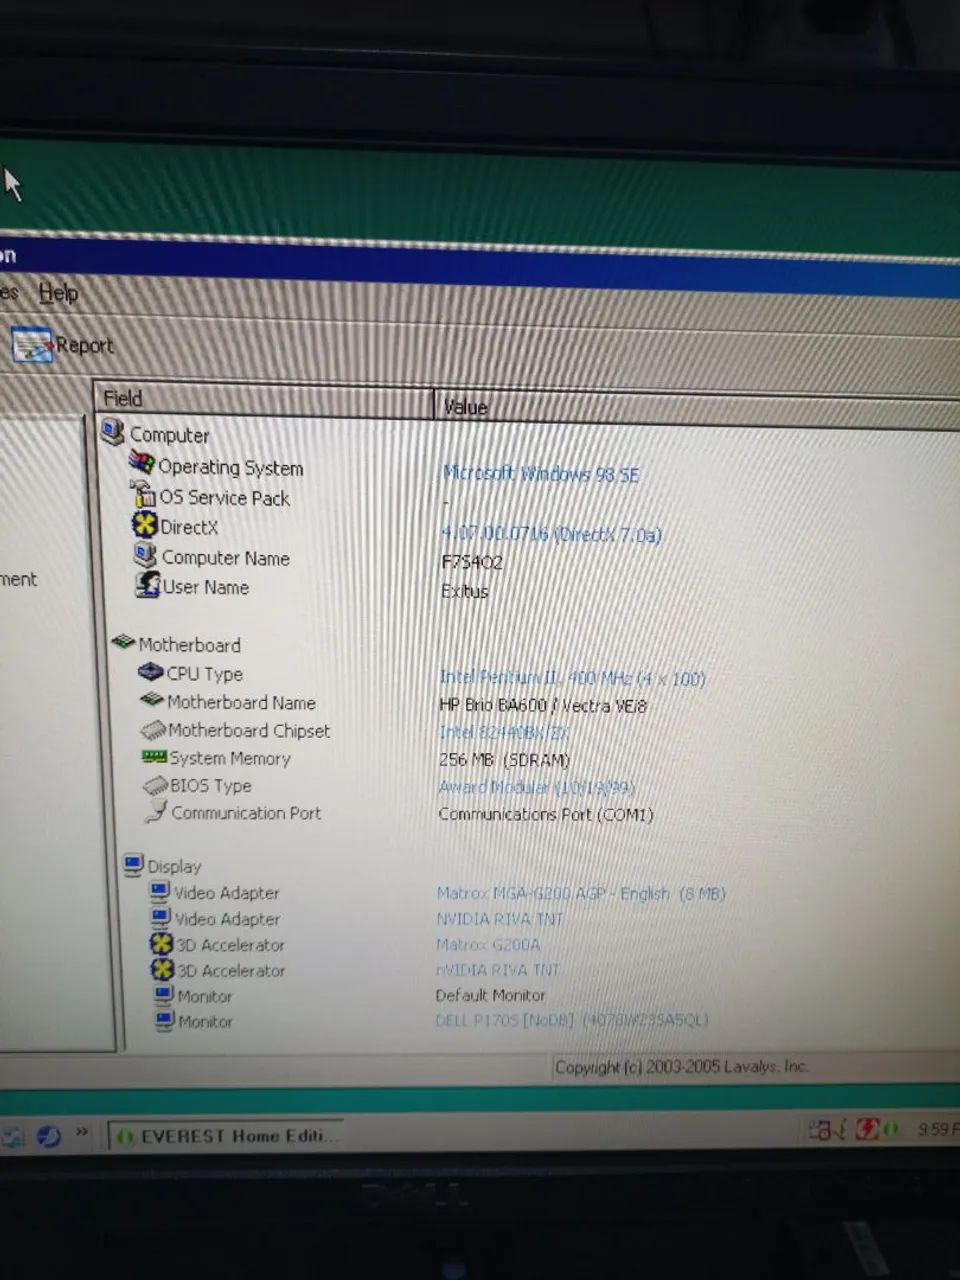Click the Motherboard Chipset row icon
This screenshot has height=1280, width=960.
pos(153,730)
